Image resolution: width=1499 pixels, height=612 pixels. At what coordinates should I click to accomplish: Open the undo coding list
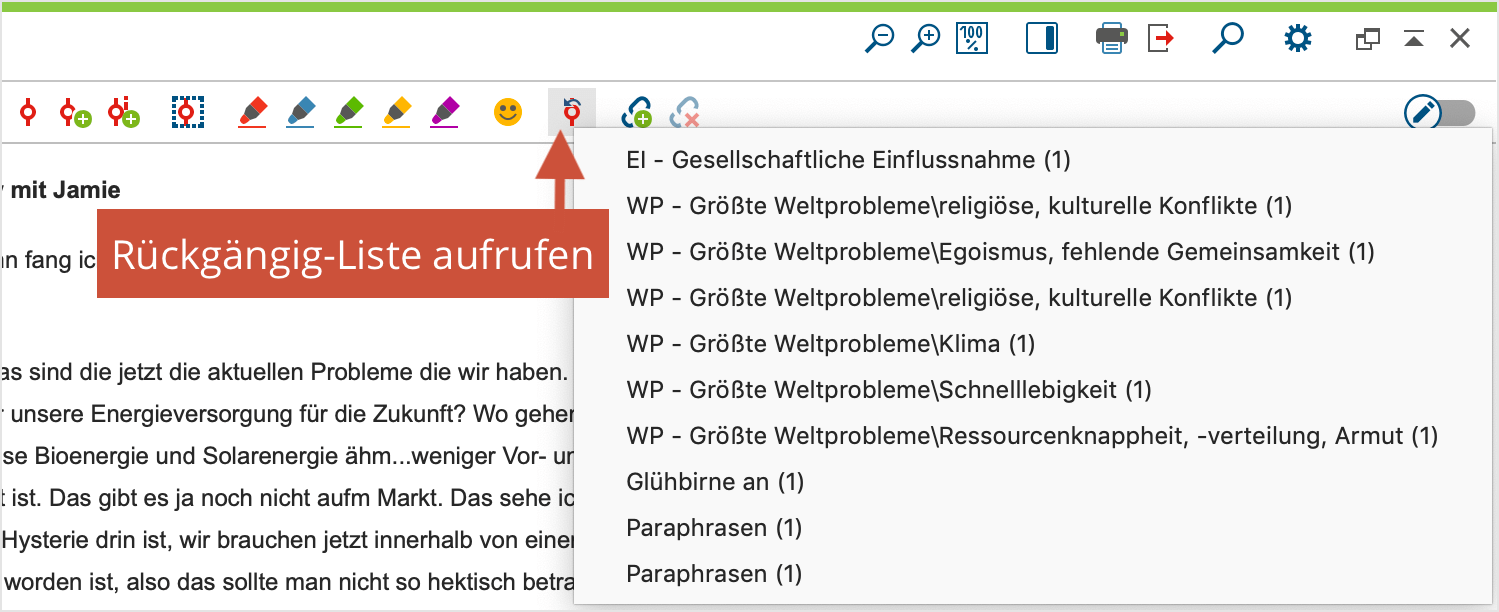tap(572, 112)
